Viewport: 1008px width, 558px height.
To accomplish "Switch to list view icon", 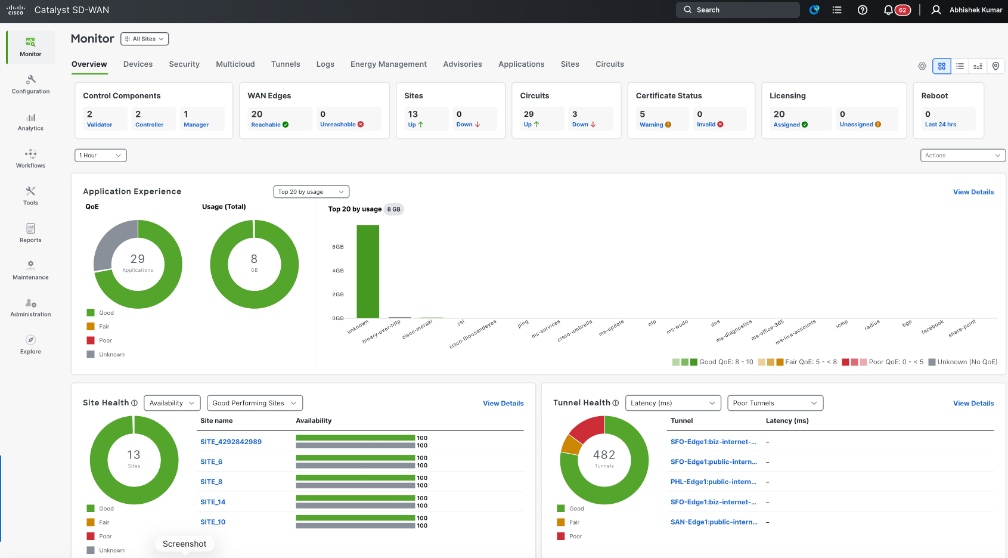I will coord(960,66).
